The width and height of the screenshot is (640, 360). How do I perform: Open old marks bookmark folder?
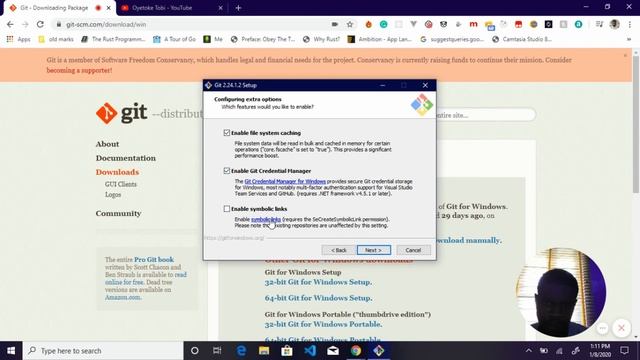tap(56, 39)
